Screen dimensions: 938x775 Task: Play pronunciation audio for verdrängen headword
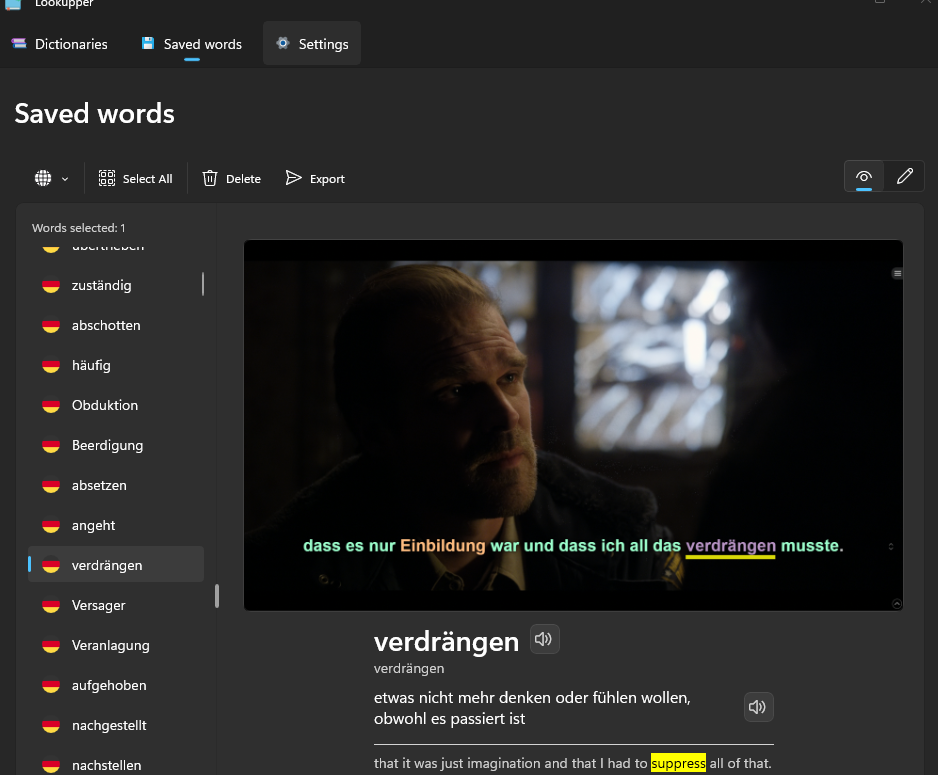click(544, 640)
